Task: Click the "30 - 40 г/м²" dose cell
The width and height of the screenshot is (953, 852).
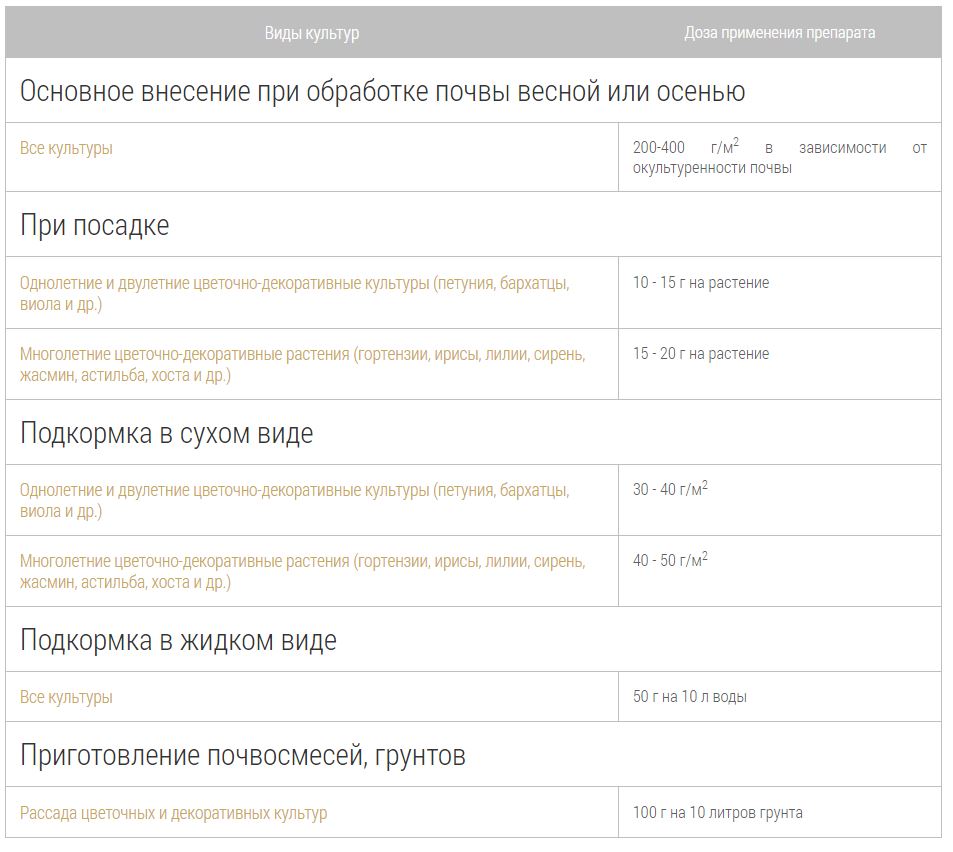Action: click(669, 490)
